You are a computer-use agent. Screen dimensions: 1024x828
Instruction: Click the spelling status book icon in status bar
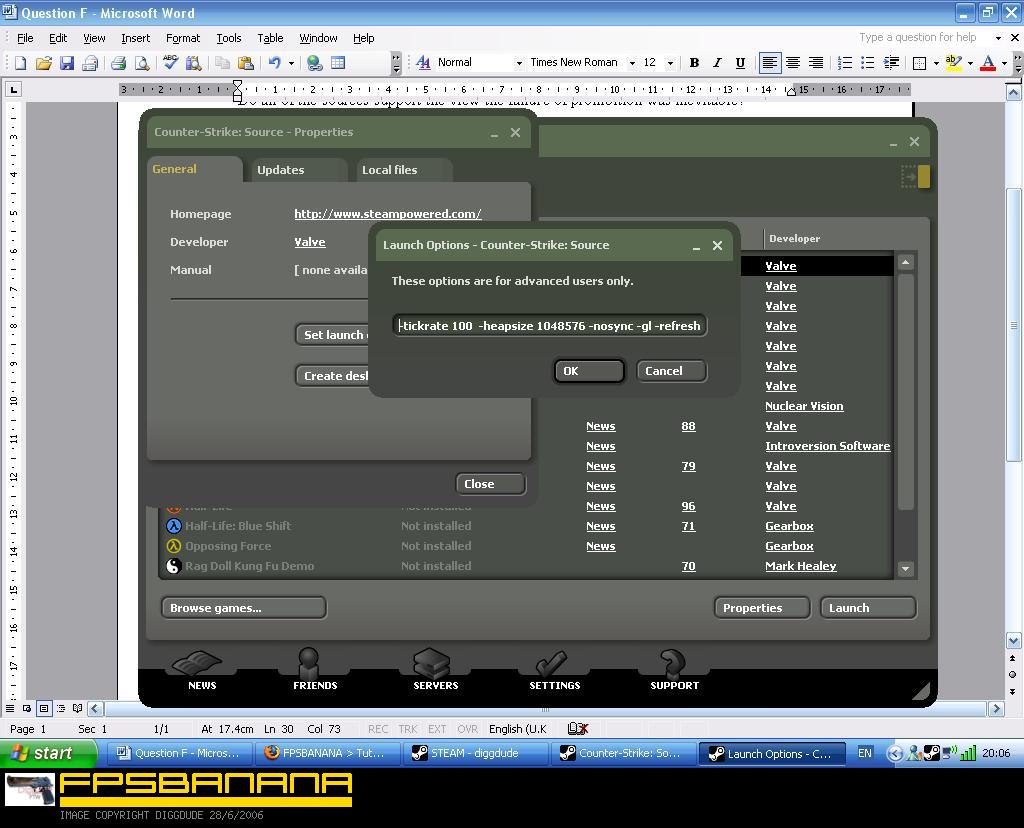point(578,729)
